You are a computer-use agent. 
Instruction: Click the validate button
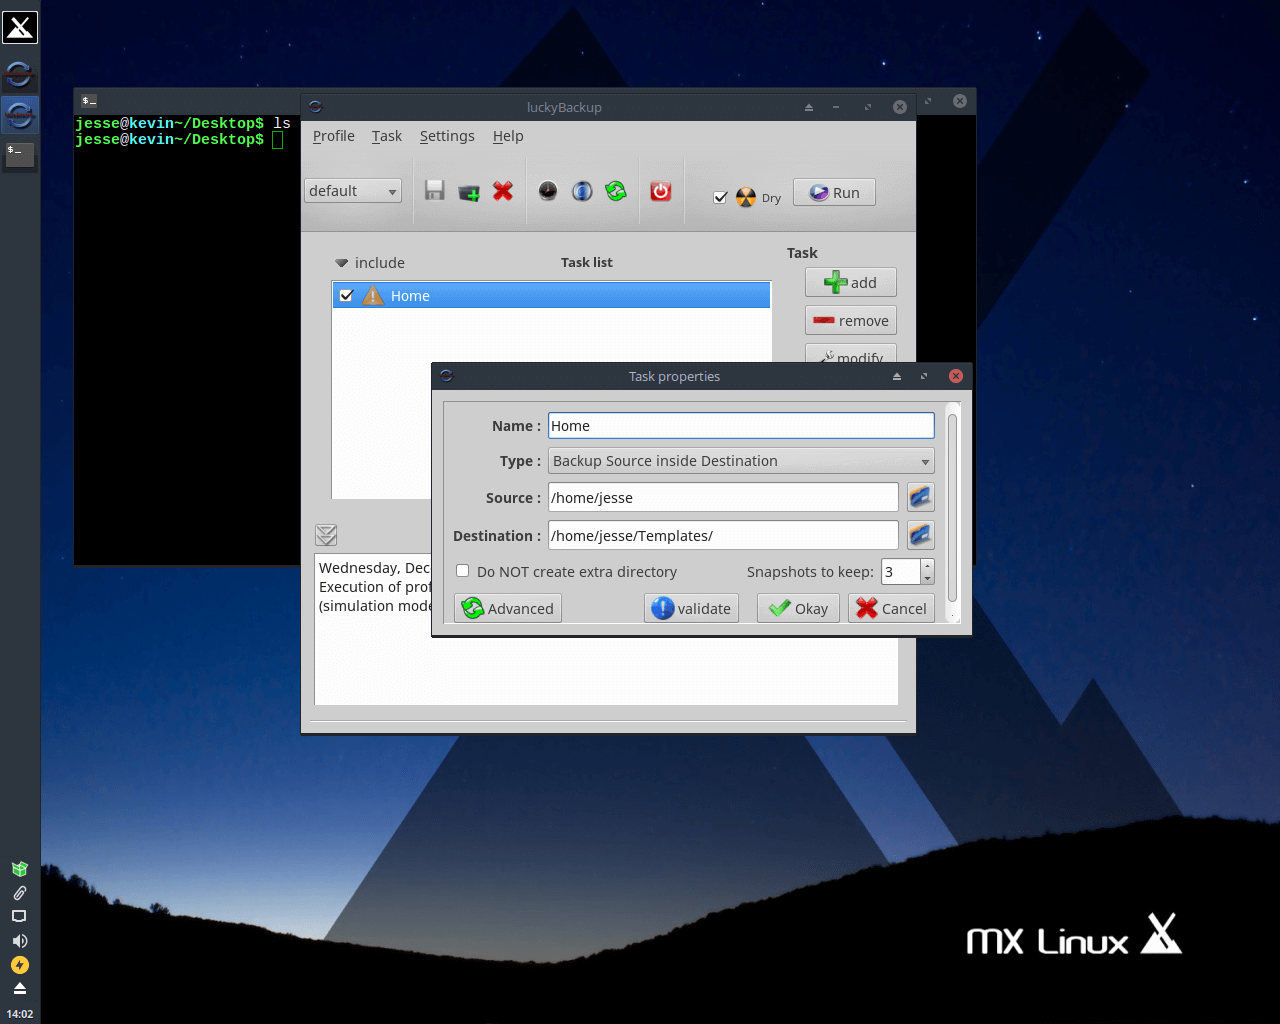click(x=692, y=608)
